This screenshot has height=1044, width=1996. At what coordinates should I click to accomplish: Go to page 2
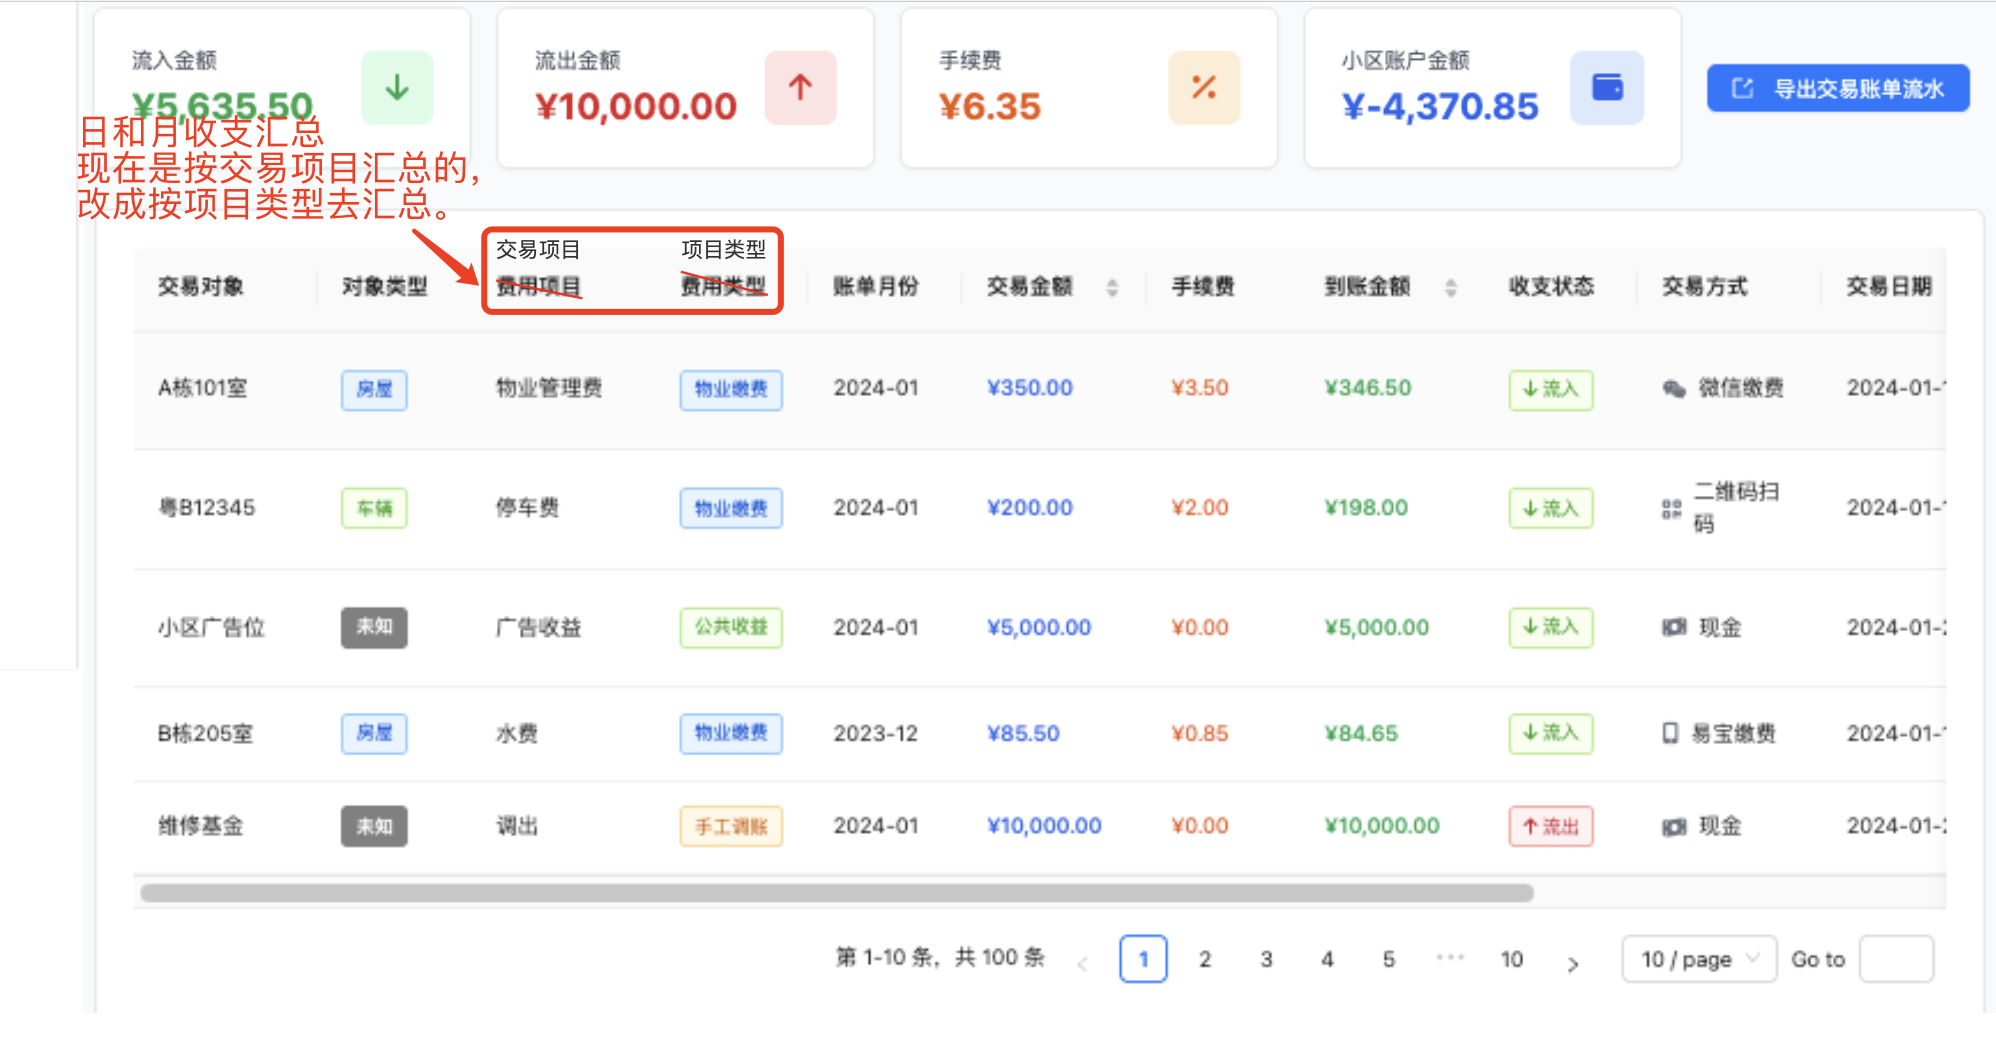tap(1205, 960)
